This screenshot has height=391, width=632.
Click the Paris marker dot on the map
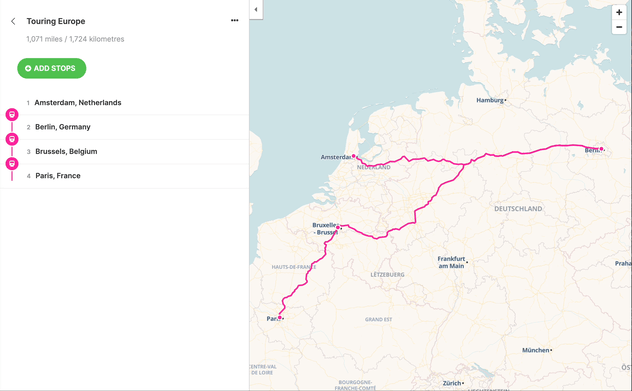point(280,318)
